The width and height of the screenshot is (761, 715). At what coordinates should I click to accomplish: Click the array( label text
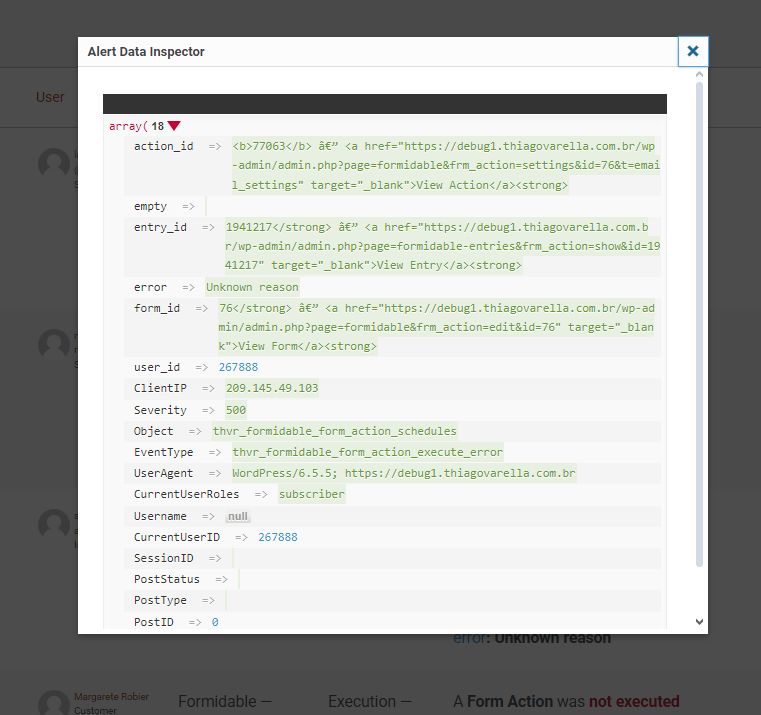tap(128, 126)
